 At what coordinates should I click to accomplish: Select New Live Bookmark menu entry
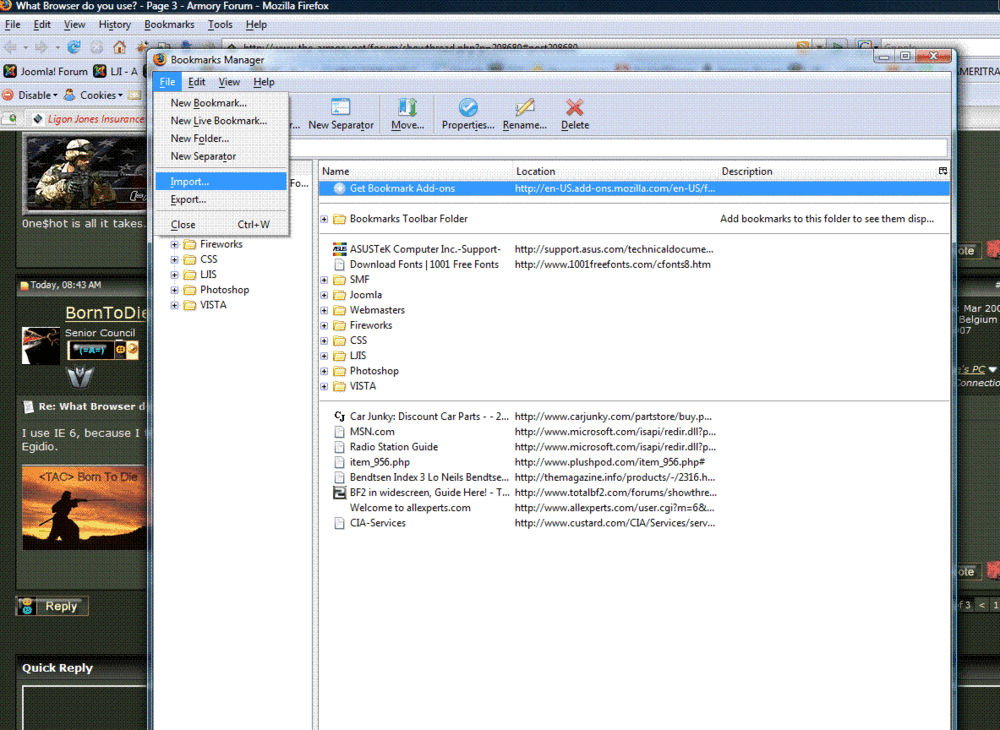point(218,121)
